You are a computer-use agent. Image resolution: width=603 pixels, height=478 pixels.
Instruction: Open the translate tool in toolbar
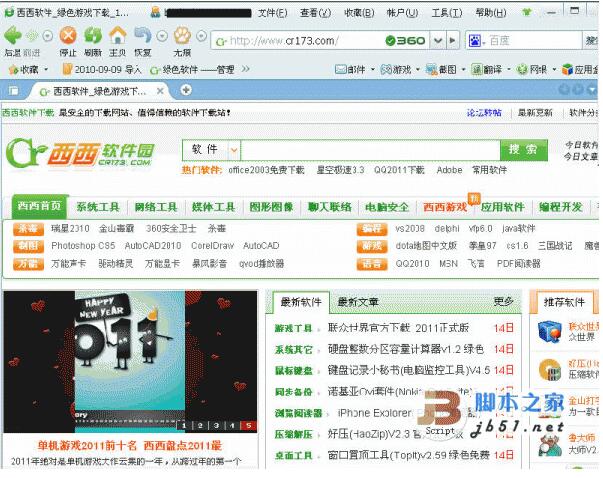tap(487, 70)
